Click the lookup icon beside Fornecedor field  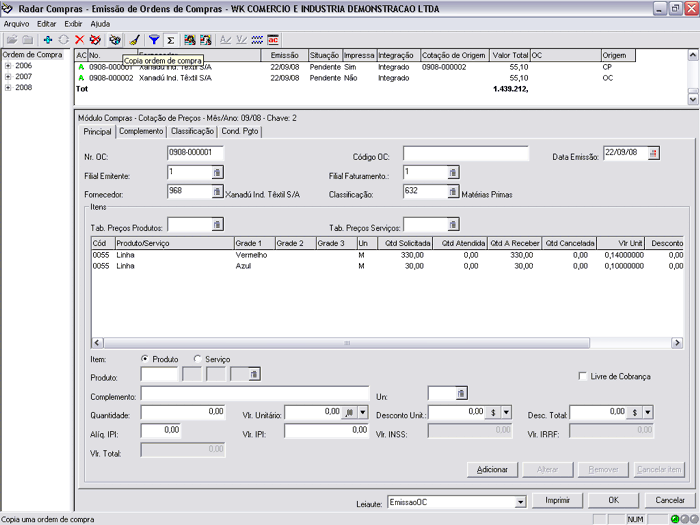point(216,192)
